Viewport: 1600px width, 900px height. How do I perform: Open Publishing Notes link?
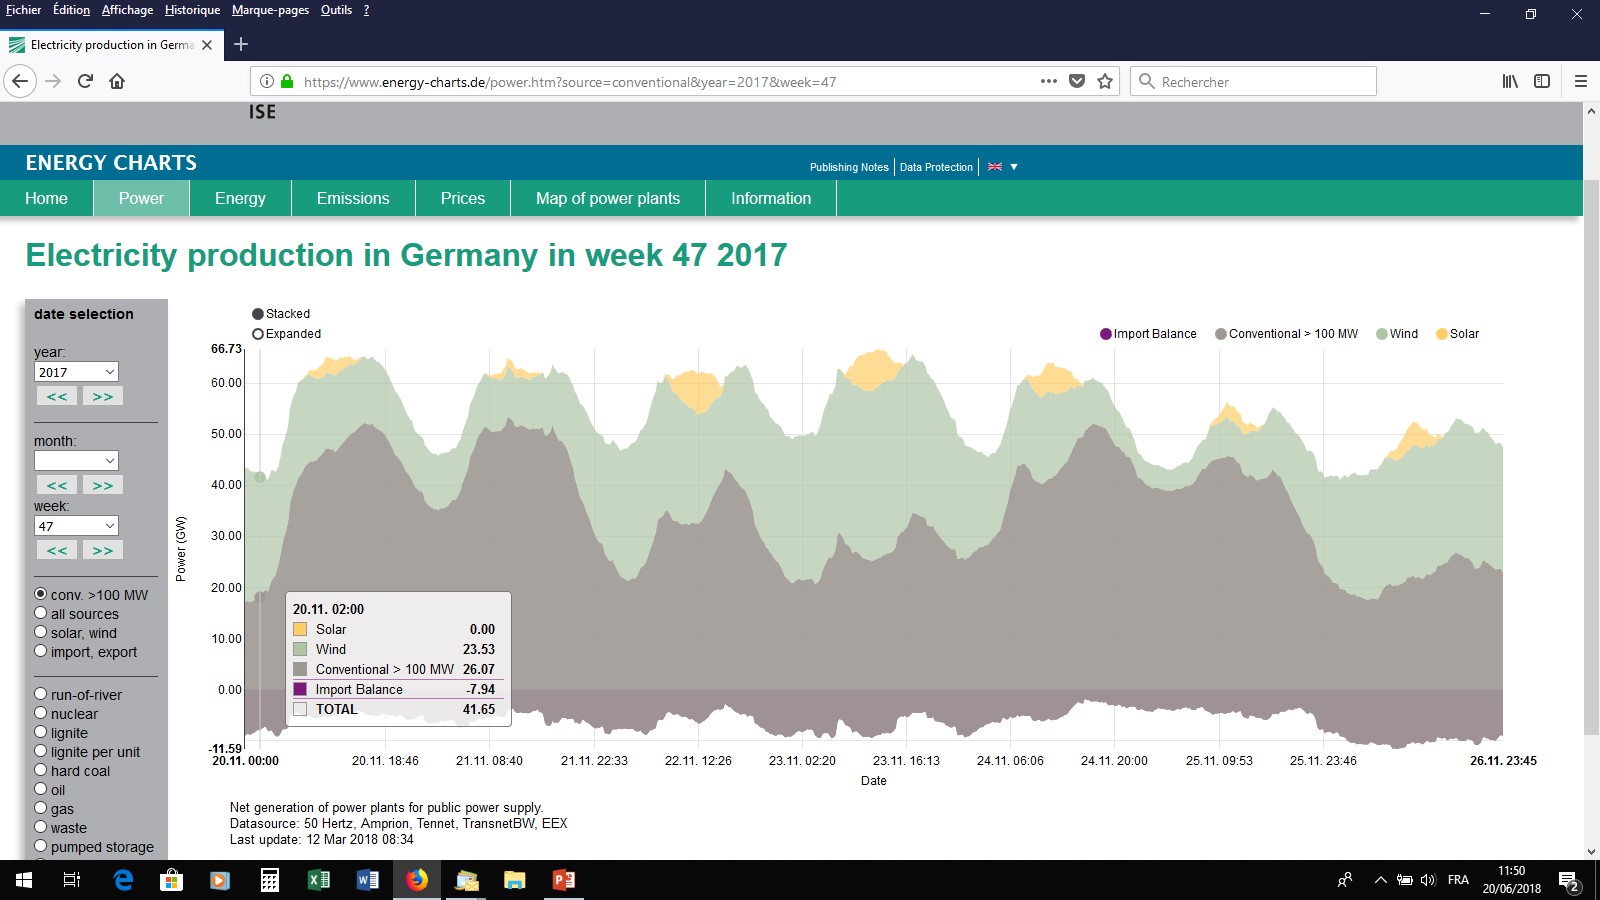coord(849,167)
